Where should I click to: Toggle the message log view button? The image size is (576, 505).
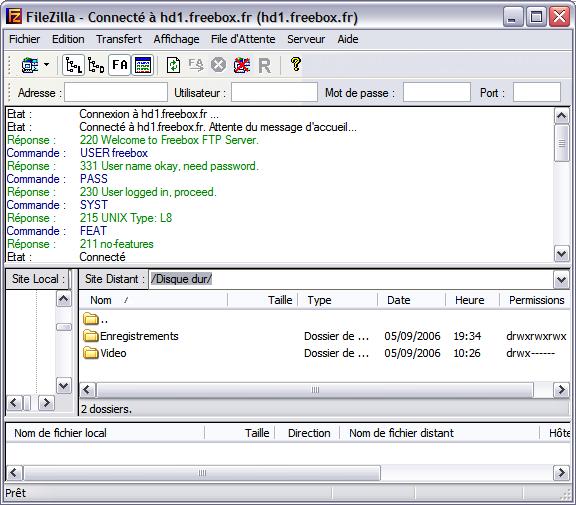coord(143,65)
